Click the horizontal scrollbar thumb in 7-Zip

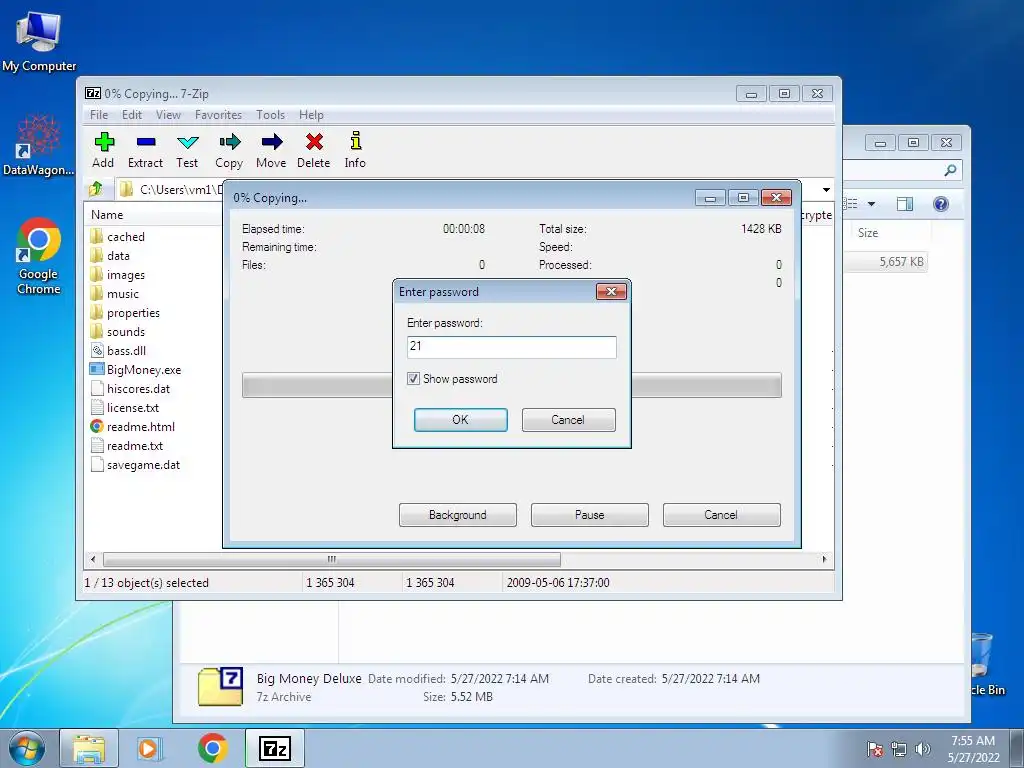point(332,560)
